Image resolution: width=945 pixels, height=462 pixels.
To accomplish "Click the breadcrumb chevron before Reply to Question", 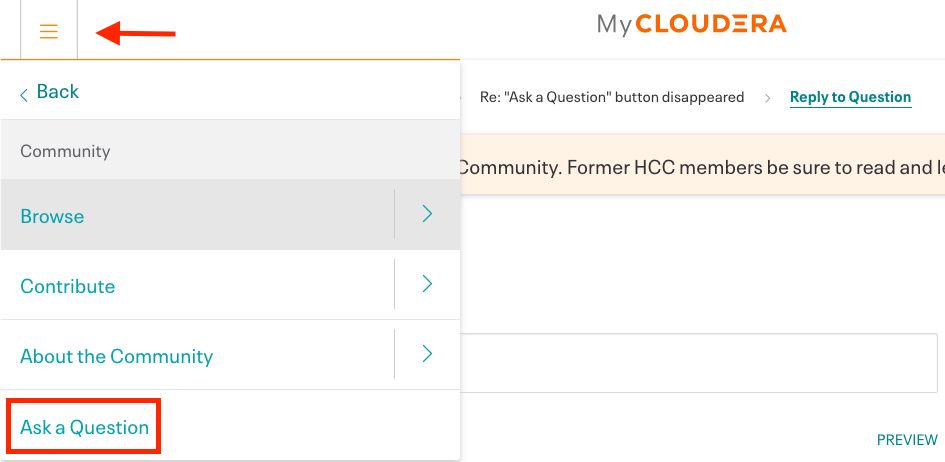I will coord(768,98).
